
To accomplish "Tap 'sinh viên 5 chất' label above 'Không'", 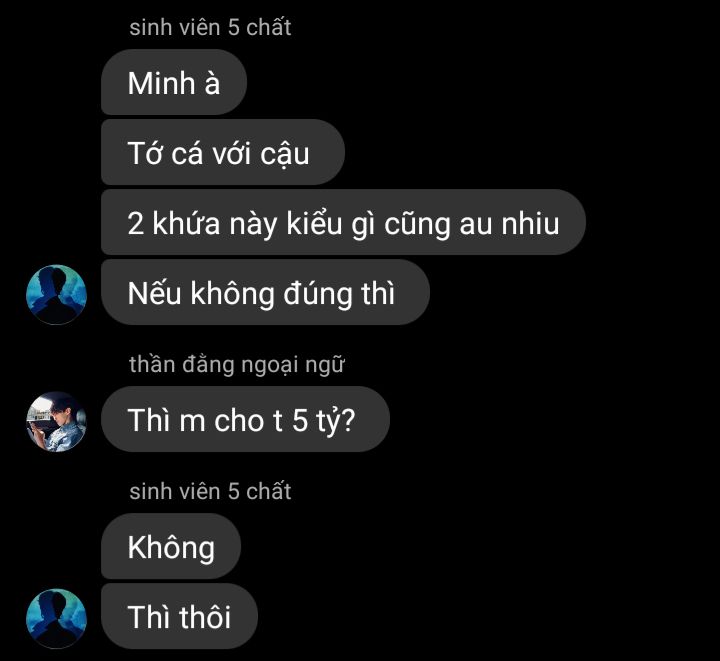I will [210, 491].
